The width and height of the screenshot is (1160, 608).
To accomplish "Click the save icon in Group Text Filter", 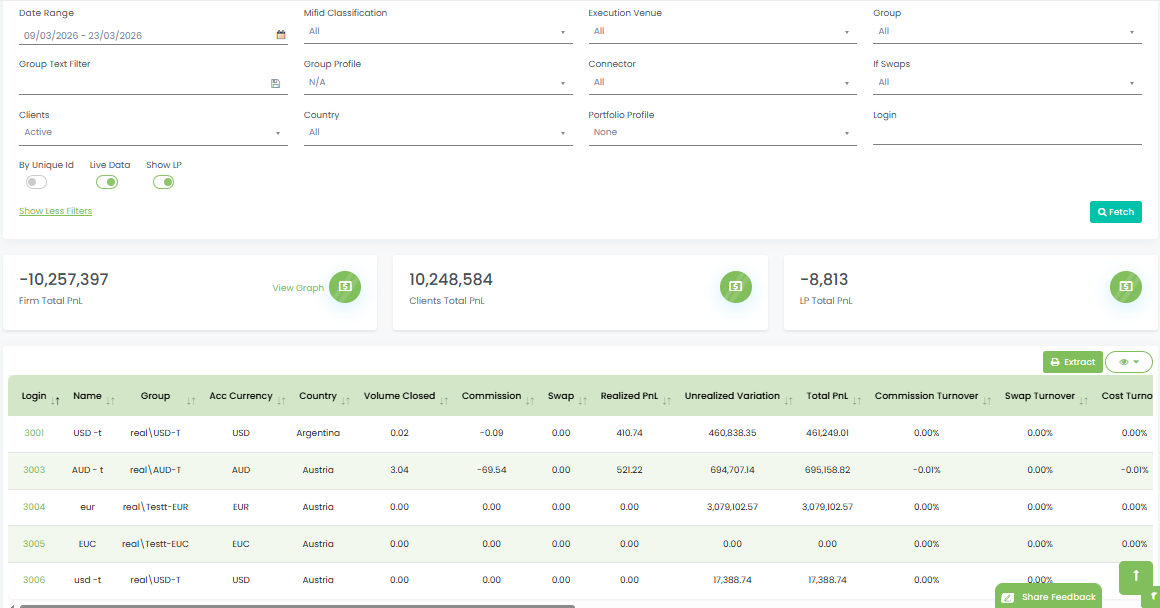I will (275, 83).
